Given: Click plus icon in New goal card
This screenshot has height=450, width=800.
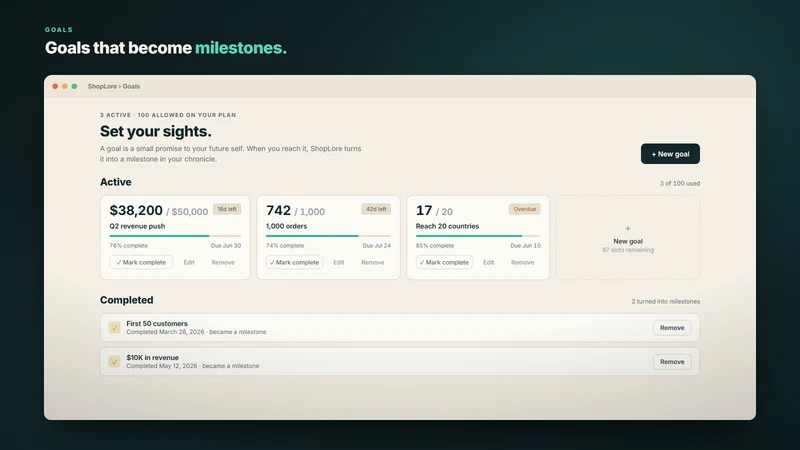Looking at the screenshot, I should pyautogui.click(x=628, y=229).
